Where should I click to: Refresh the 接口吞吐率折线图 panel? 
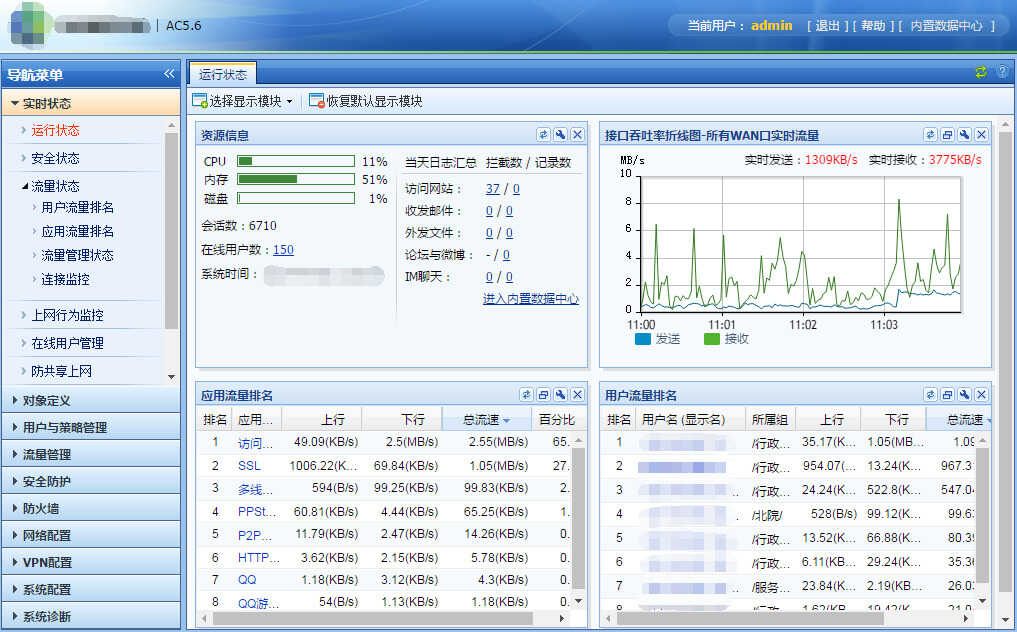[x=931, y=134]
